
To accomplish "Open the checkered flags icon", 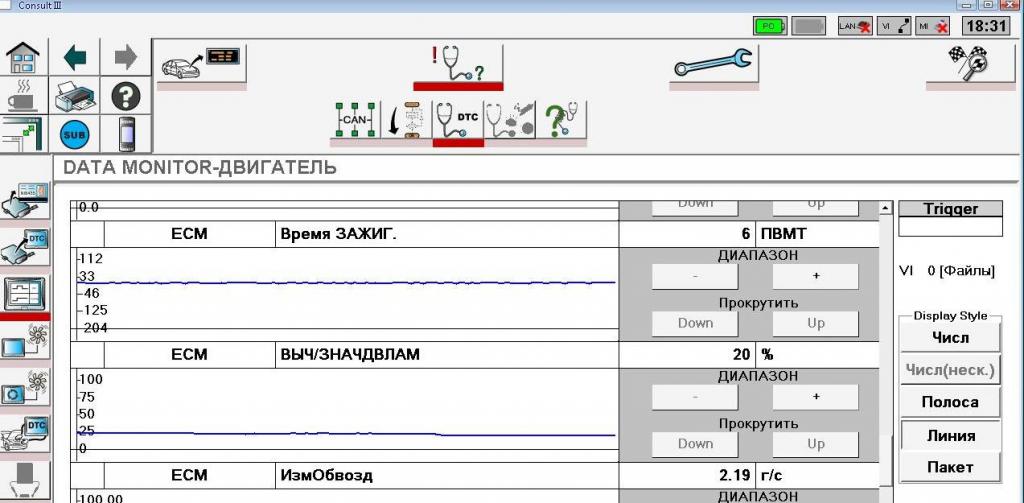I will (x=970, y=64).
